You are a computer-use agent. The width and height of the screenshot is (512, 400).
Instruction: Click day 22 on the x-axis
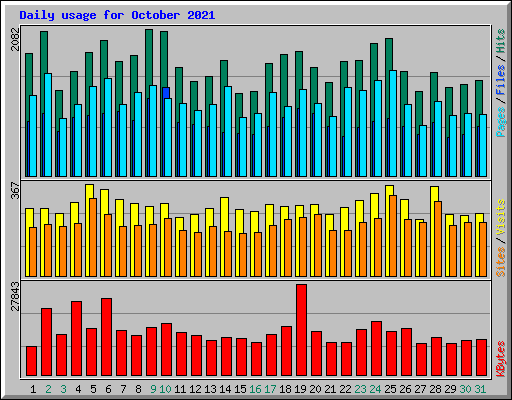tap(345, 389)
